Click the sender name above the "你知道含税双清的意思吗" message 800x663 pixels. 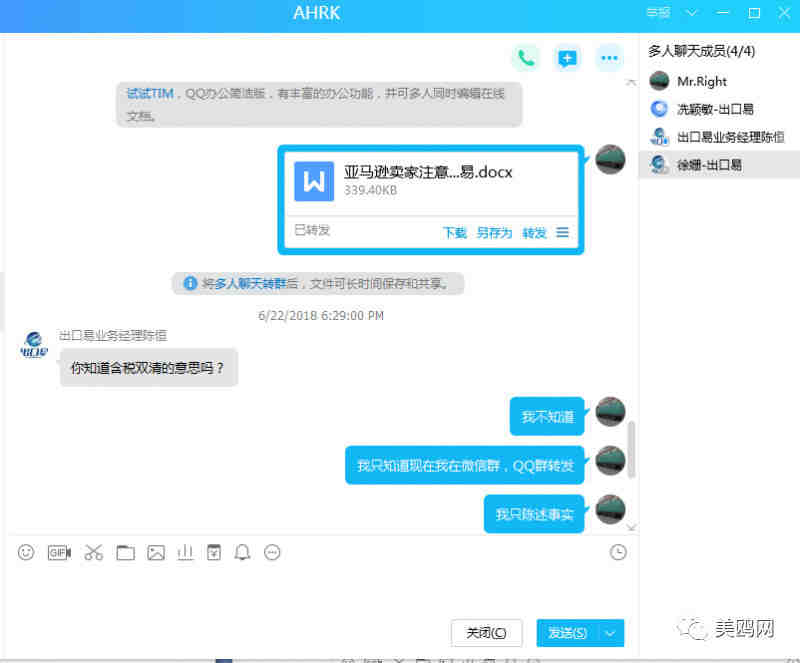tap(113, 335)
